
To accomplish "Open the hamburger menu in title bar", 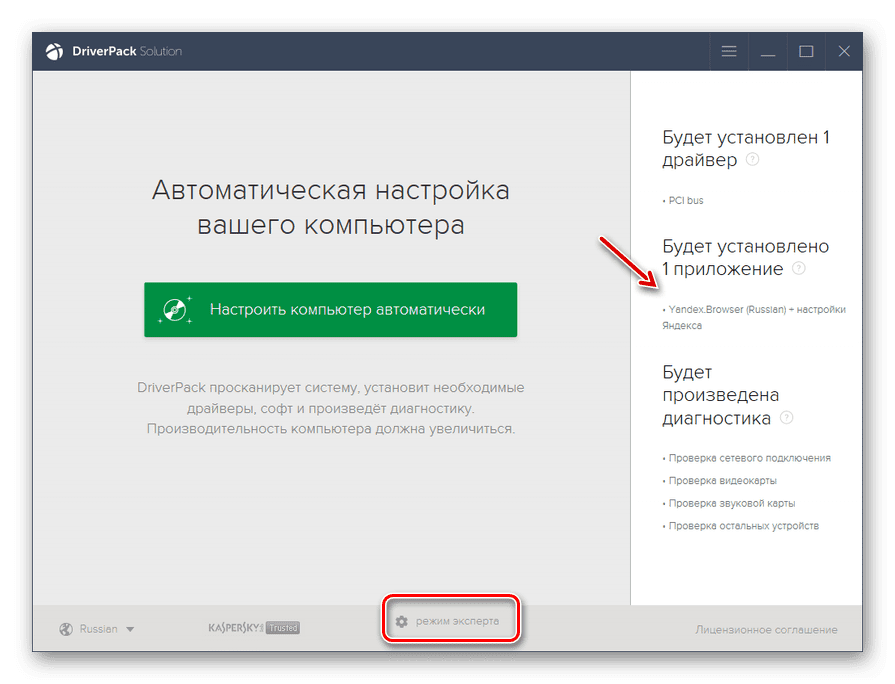I will (729, 51).
